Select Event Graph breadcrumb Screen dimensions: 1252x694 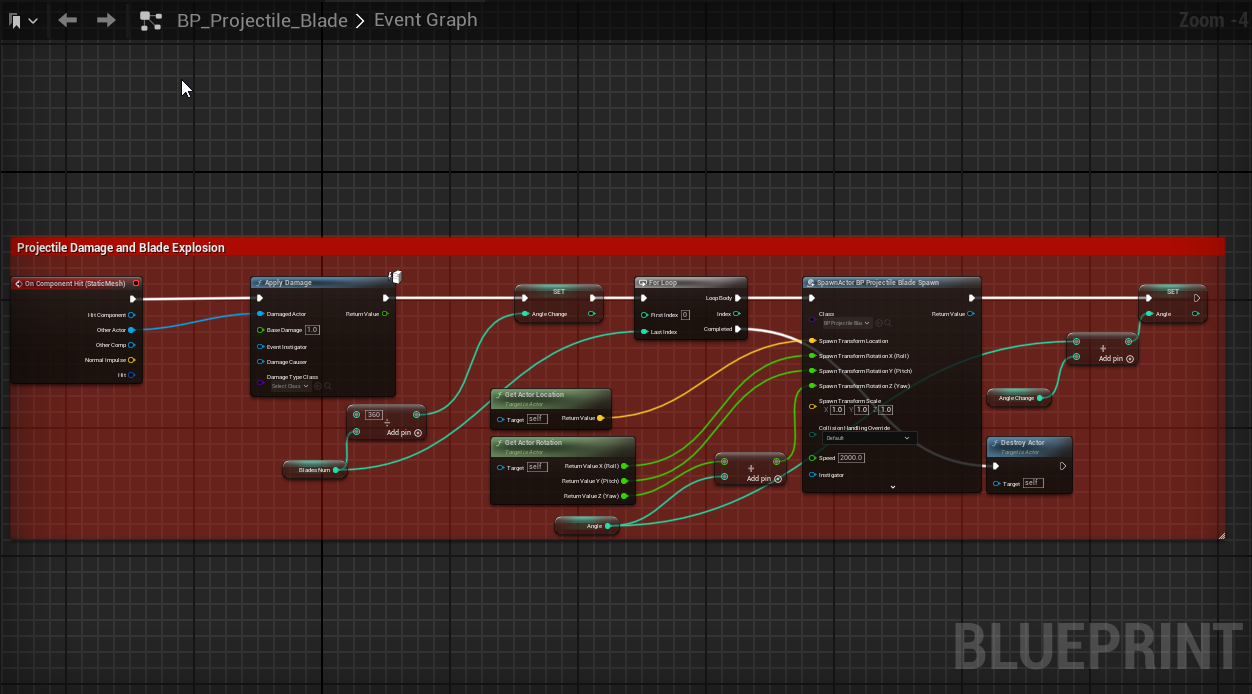coord(425,20)
